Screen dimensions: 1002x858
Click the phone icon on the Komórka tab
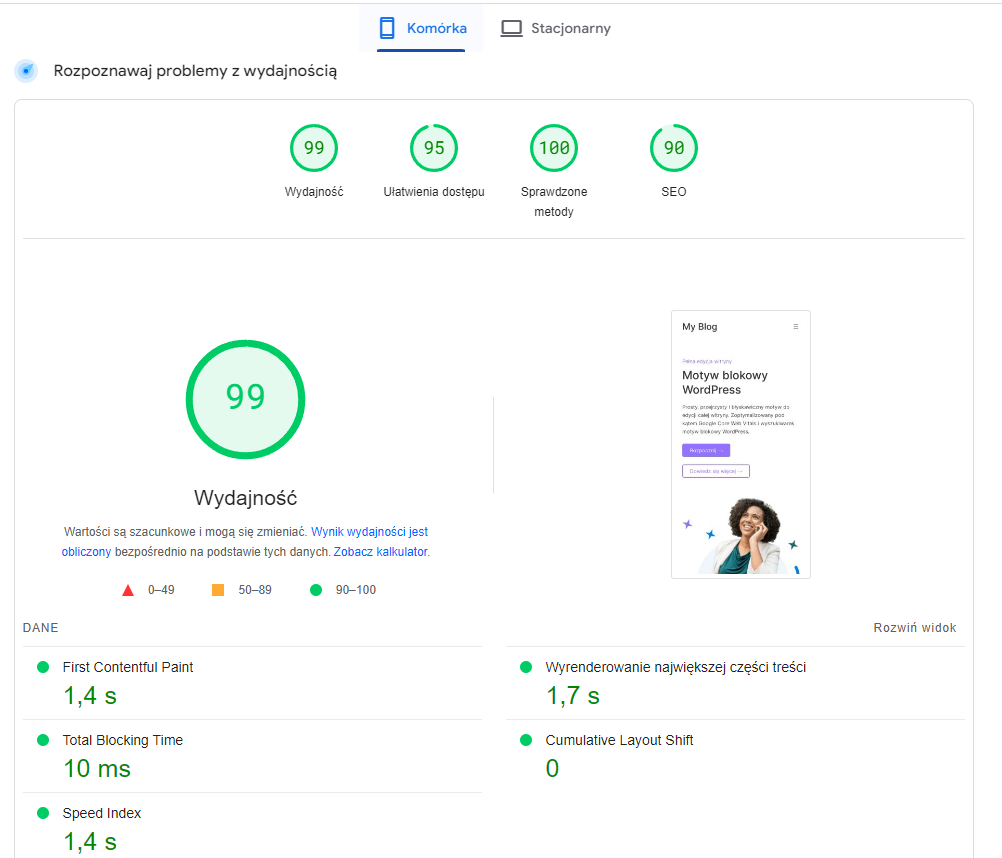pyautogui.click(x=387, y=28)
